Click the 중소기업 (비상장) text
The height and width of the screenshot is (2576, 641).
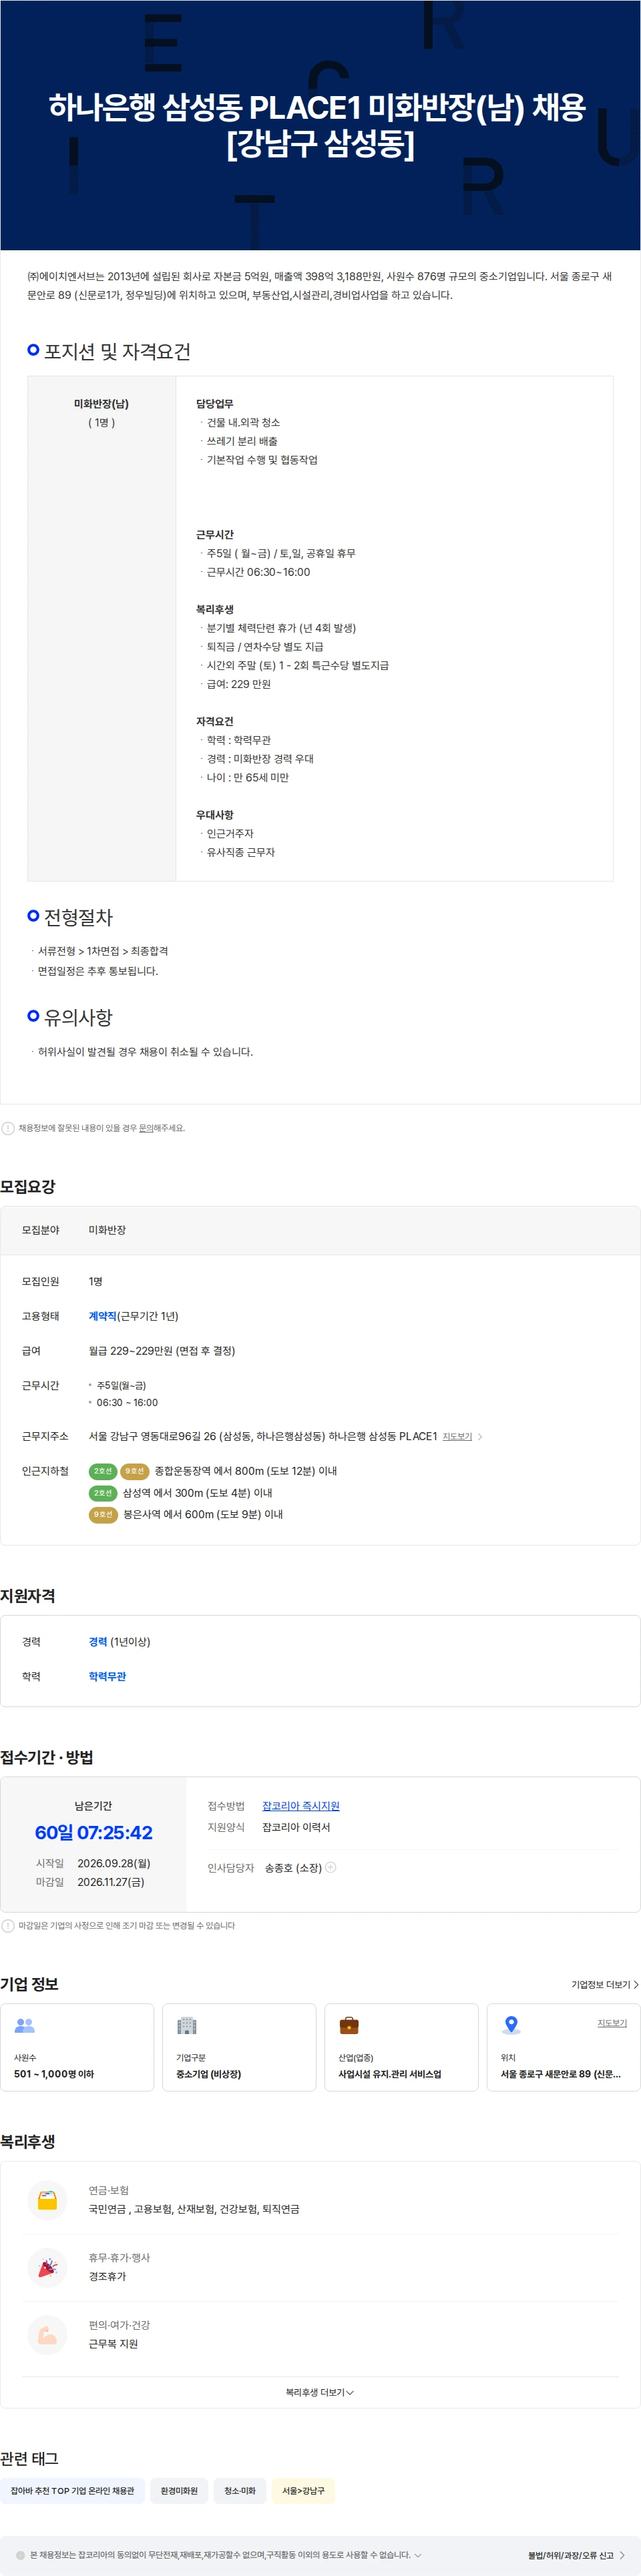208,2073
